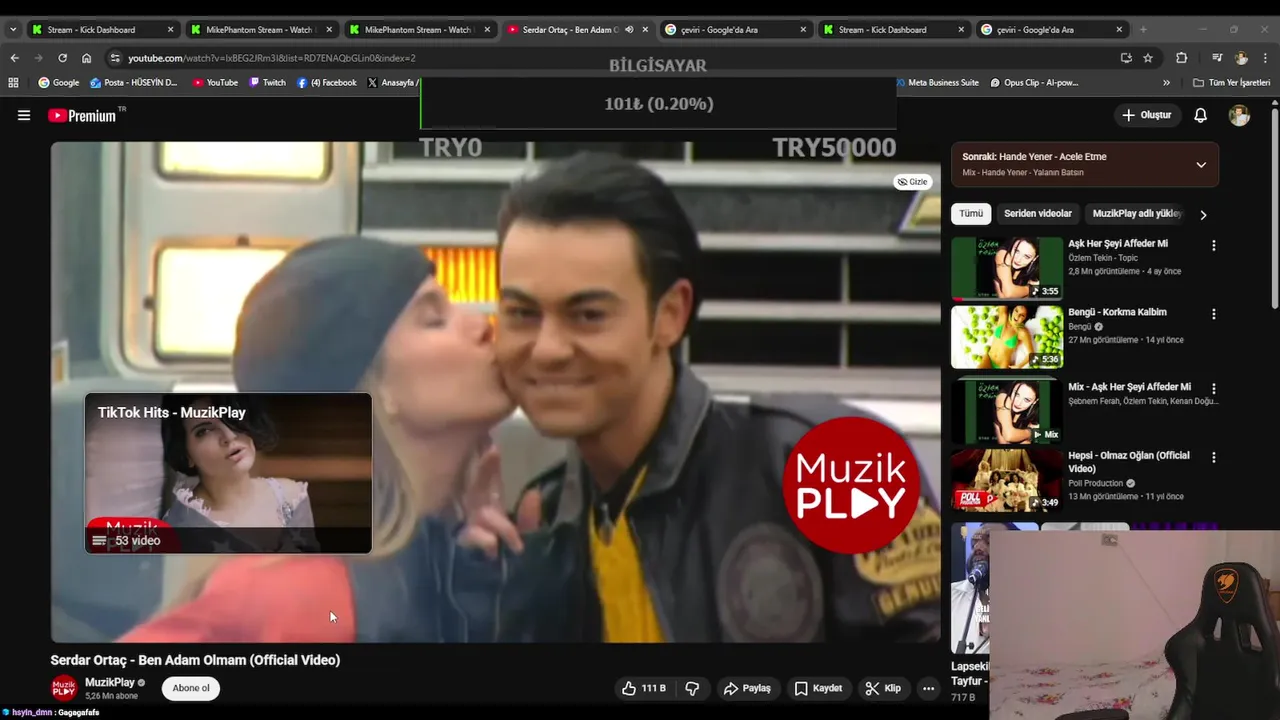Switch to first Stream - Kick Dashboard tab
The width and height of the screenshot is (1280, 720).
coord(103,29)
